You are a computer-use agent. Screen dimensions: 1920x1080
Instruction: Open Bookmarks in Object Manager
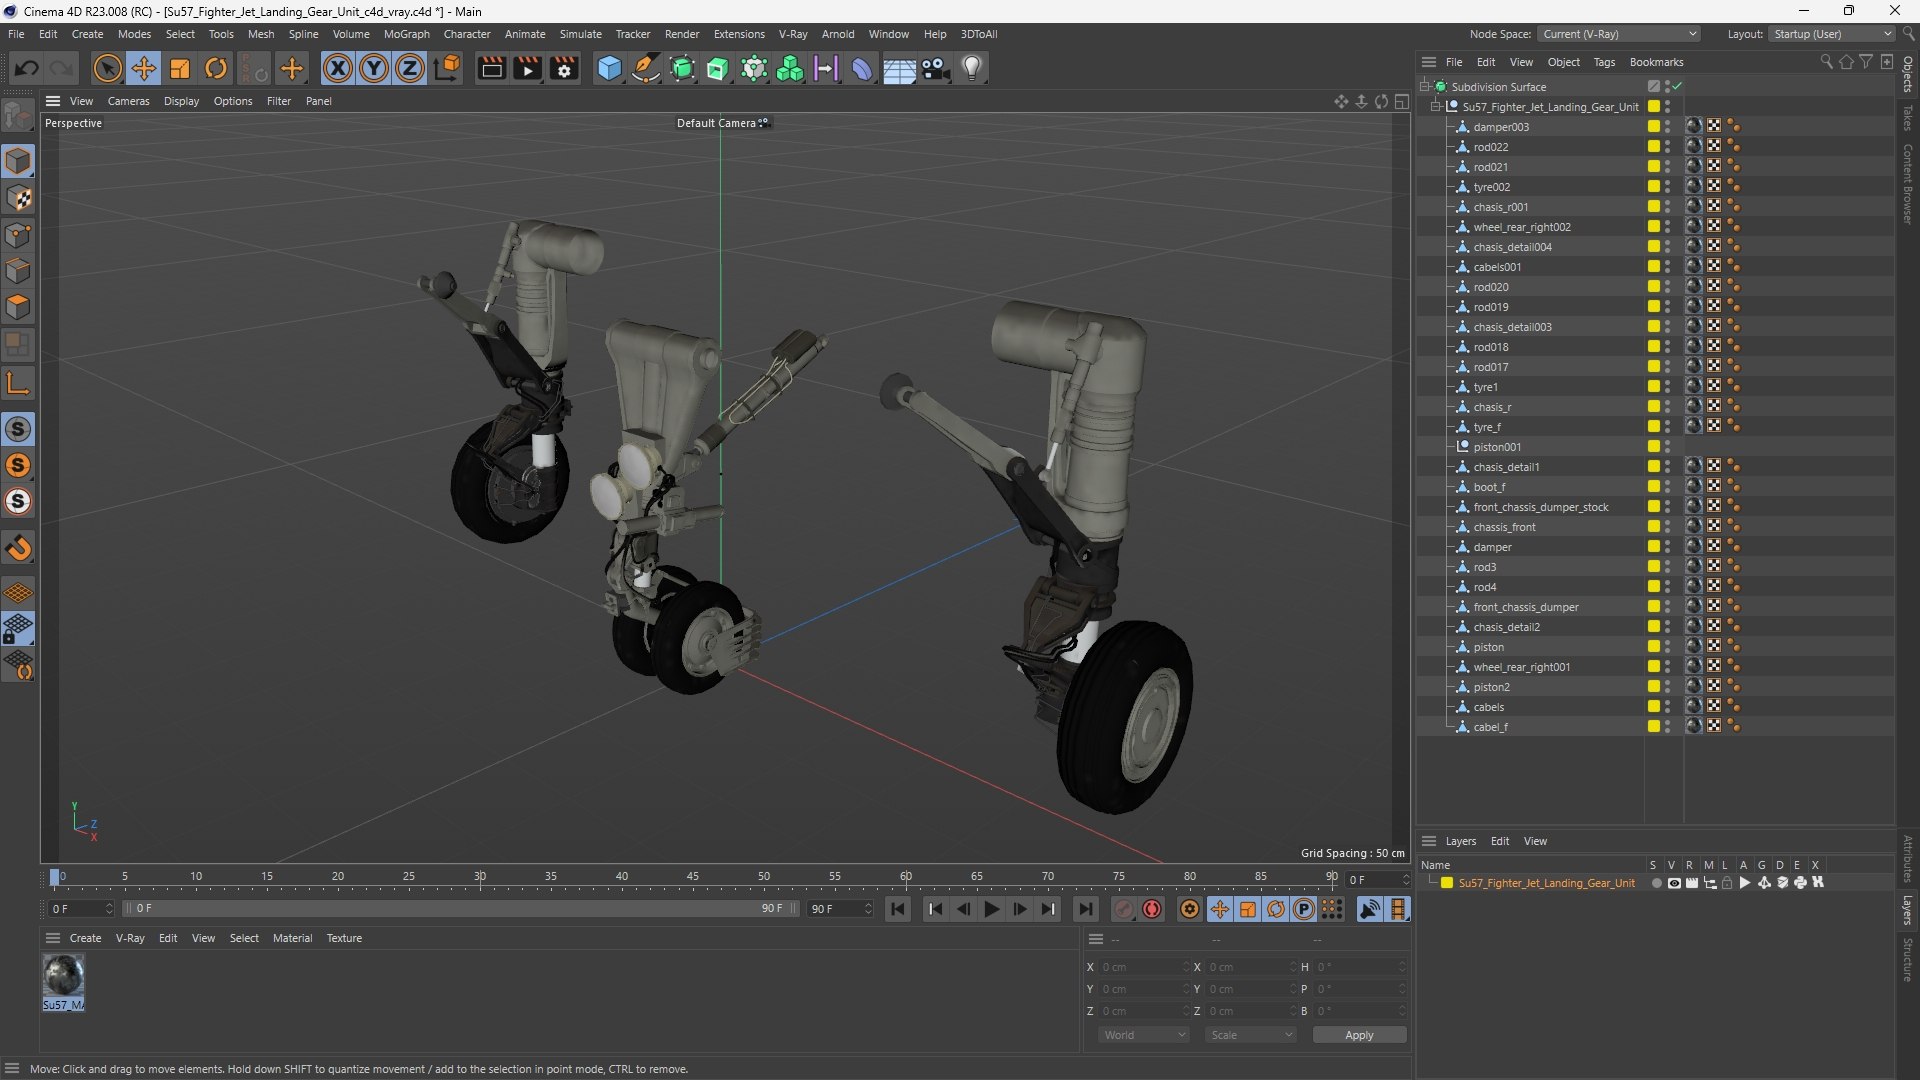tap(1656, 62)
